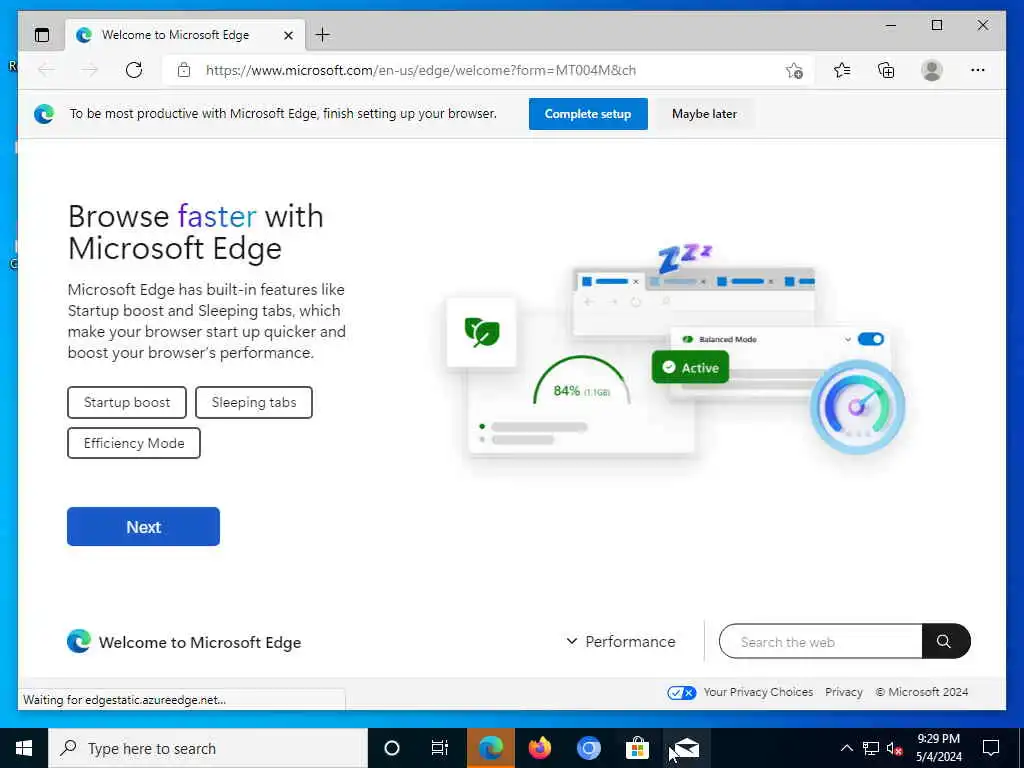Image resolution: width=1024 pixels, height=768 pixels.
Task: Open Task View on taskbar
Action: pyautogui.click(x=440, y=748)
